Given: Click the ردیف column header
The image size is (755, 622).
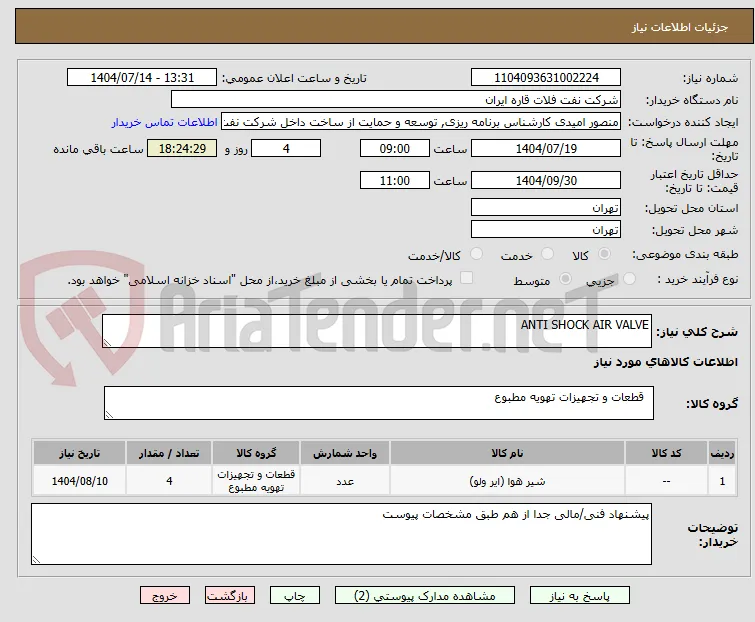Looking at the screenshot, I should [722, 453].
